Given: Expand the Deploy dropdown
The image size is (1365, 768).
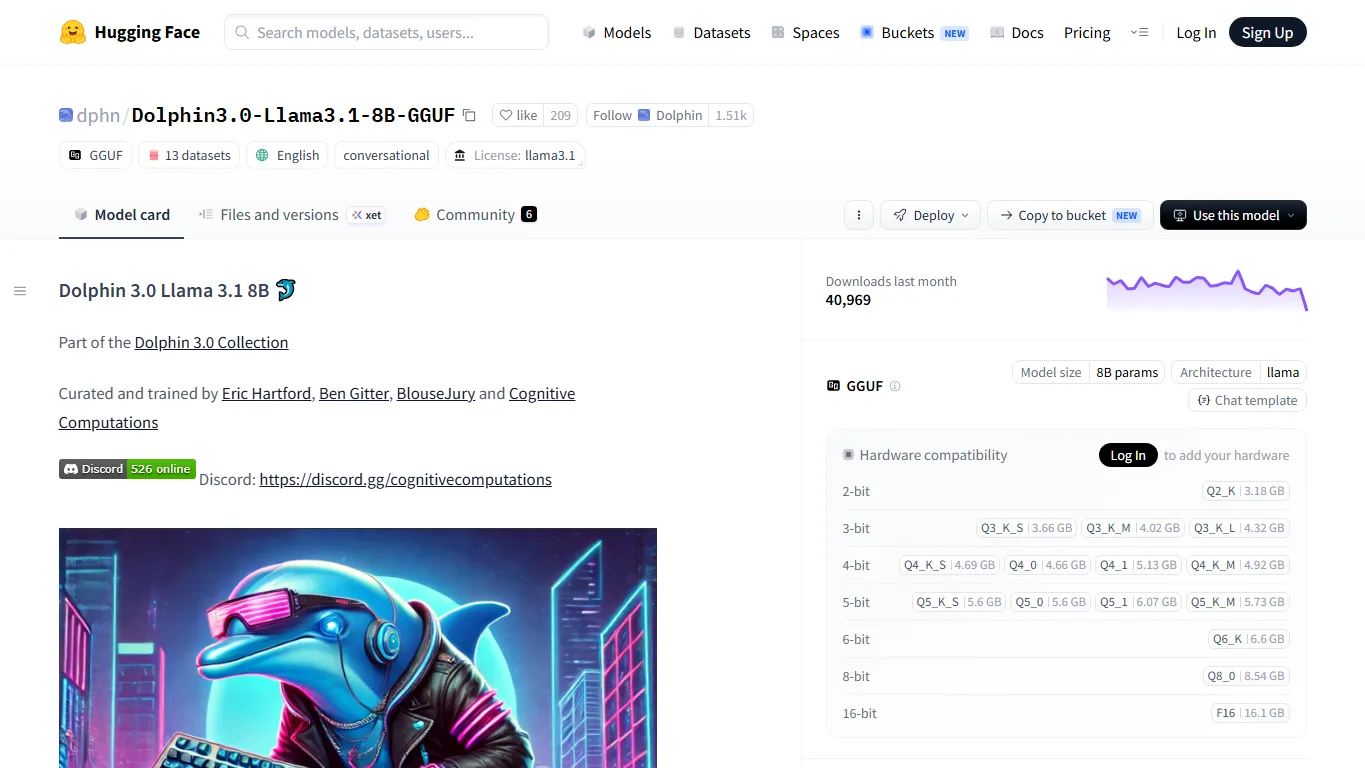Looking at the screenshot, I should pyautogui.click(x=930, y=215).
